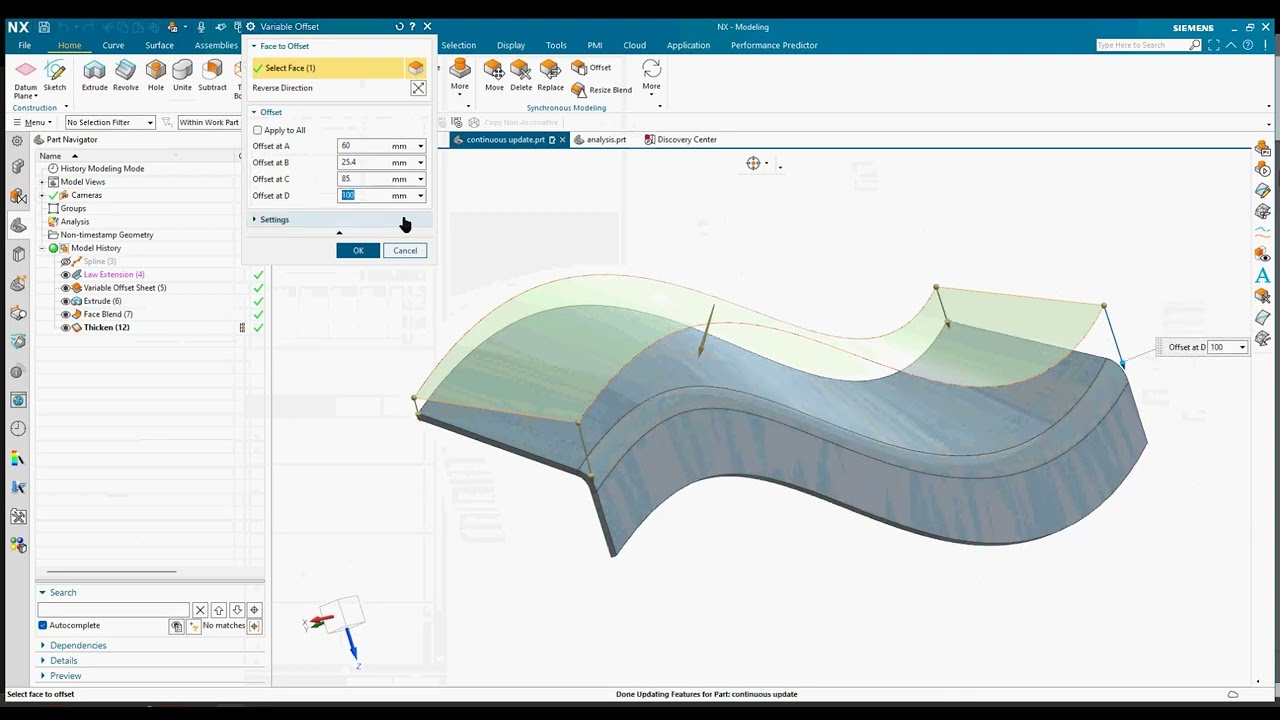Click Cancel in Variable Offset dialog
The width and height of the screenshot is (1280, 720).
pos(405,250)
